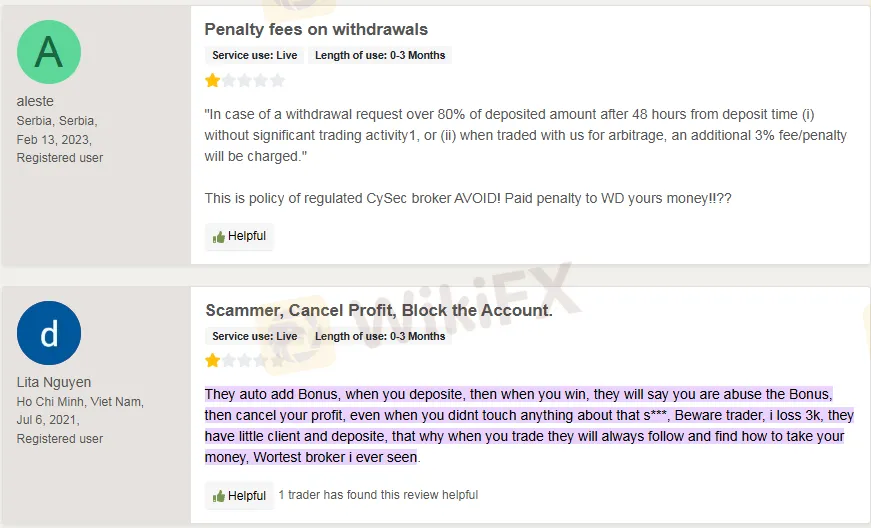Click the fifth star on aleste's rating
Screen dimensions: 871x528
click(277, 80)
